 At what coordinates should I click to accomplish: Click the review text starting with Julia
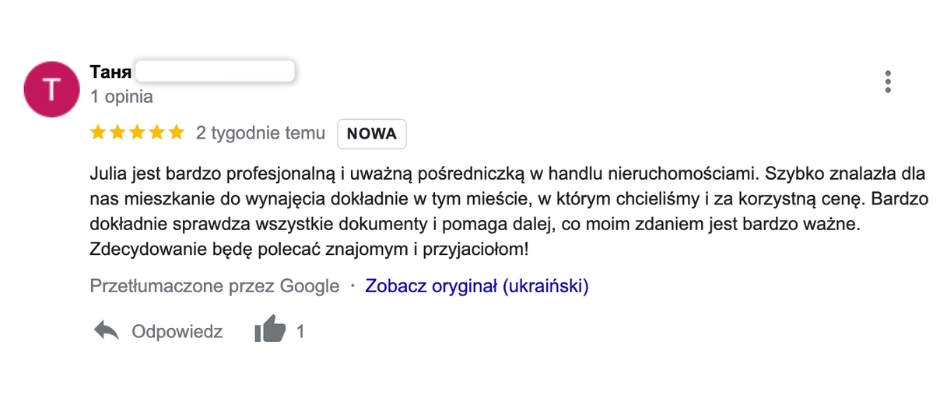[x=509, y=211]
